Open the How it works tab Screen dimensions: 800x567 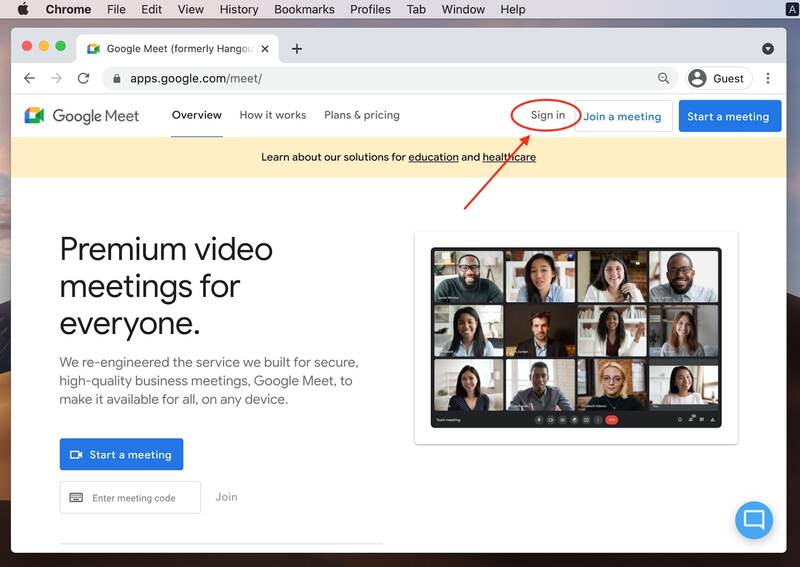point(273,115)
